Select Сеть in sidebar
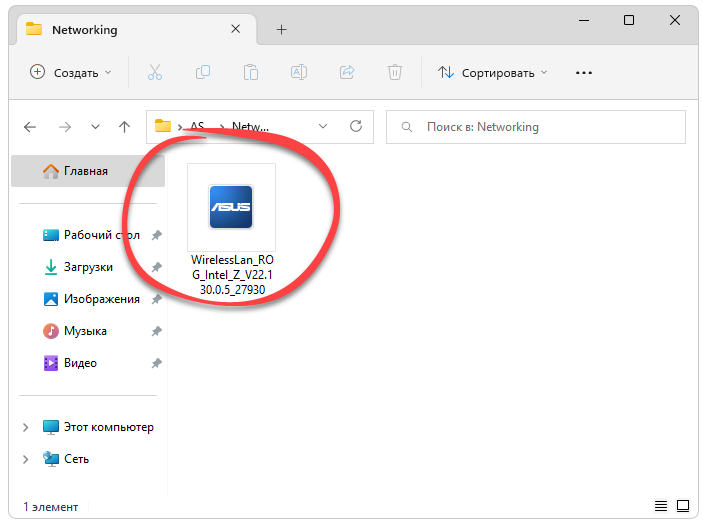703x524 pixels. 65,459
